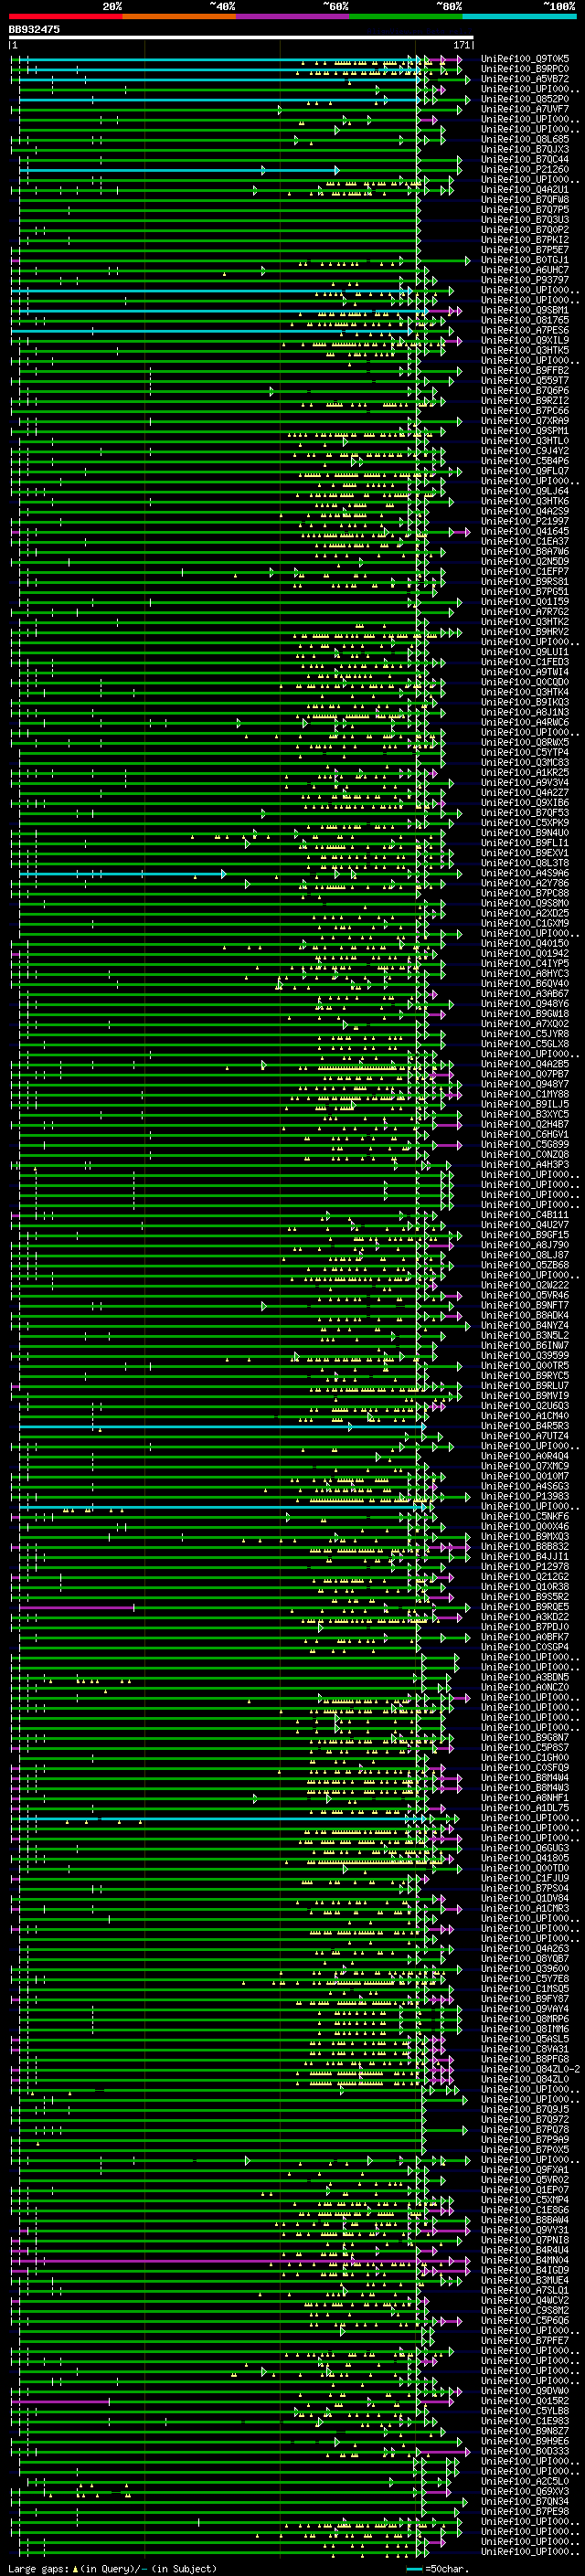The image size is (585, 2576).
Task: Click on UniRef100_B8BAW4
Action: [525, 2219]
